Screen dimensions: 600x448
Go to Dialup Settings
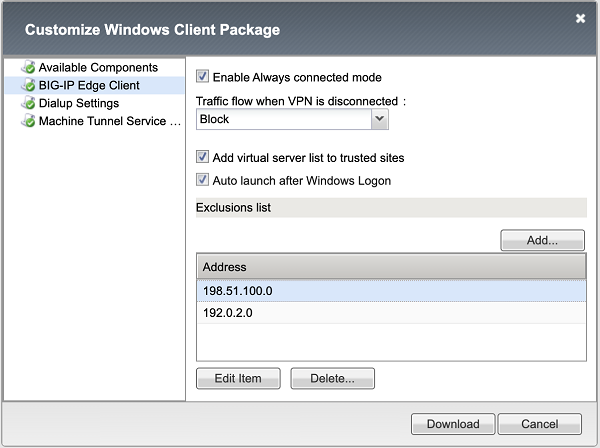tap(79, 103)
